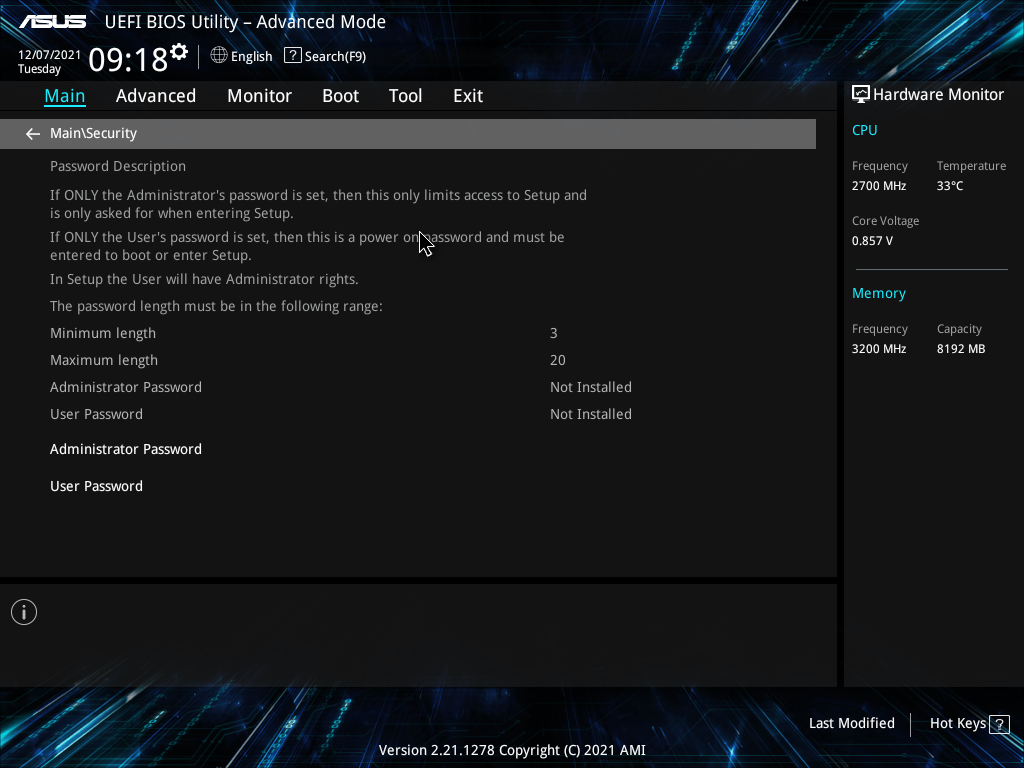The width and height of the screenshot is (1024, 768).
Task: Click memory frequency 3200 MHz
Action: coord(879,349)
